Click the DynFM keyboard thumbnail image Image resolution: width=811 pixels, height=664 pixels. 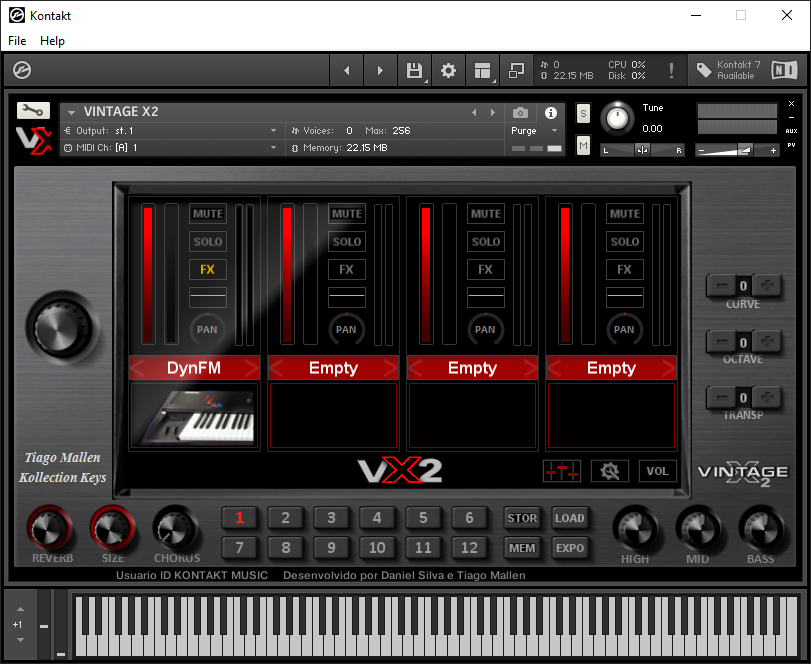[x=194, y=416]
